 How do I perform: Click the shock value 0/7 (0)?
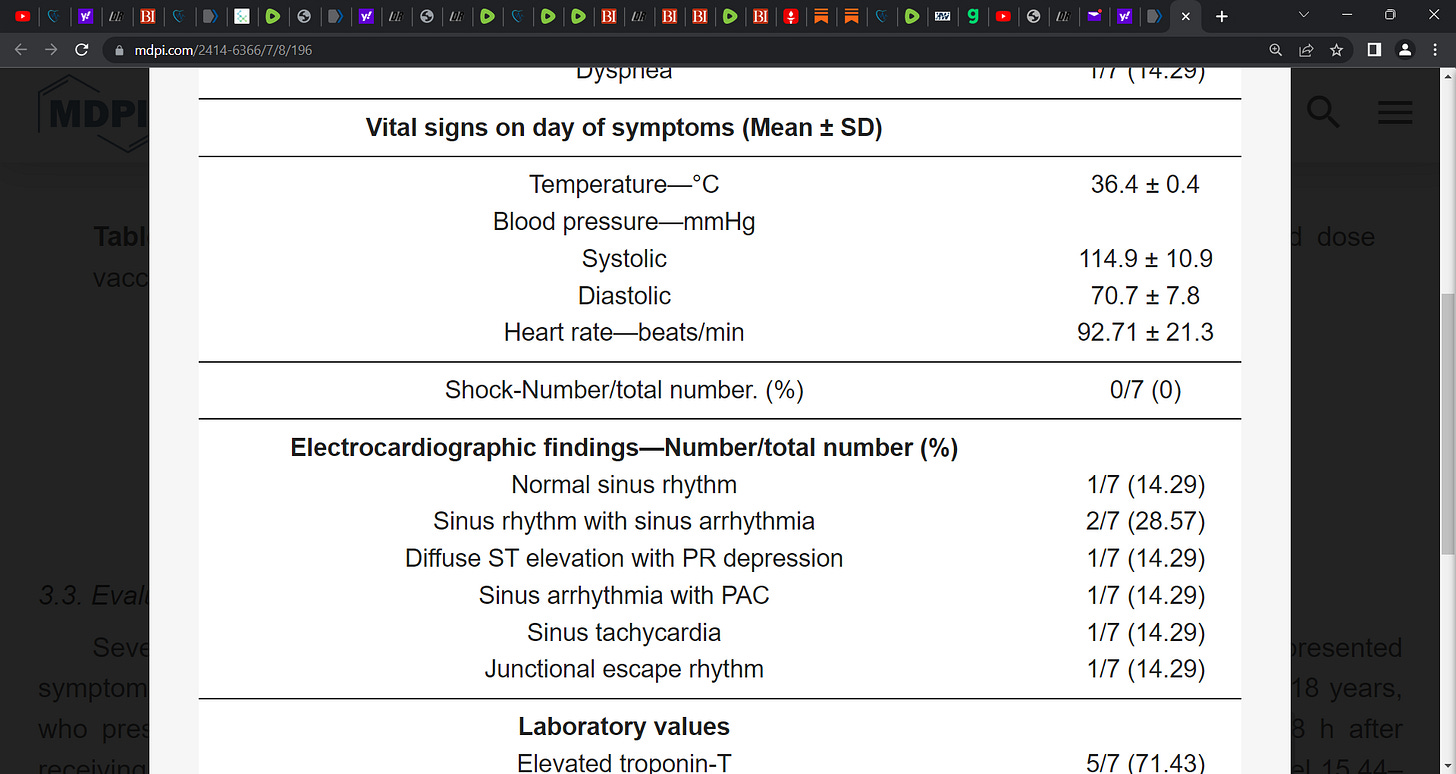pos(1145,390)
